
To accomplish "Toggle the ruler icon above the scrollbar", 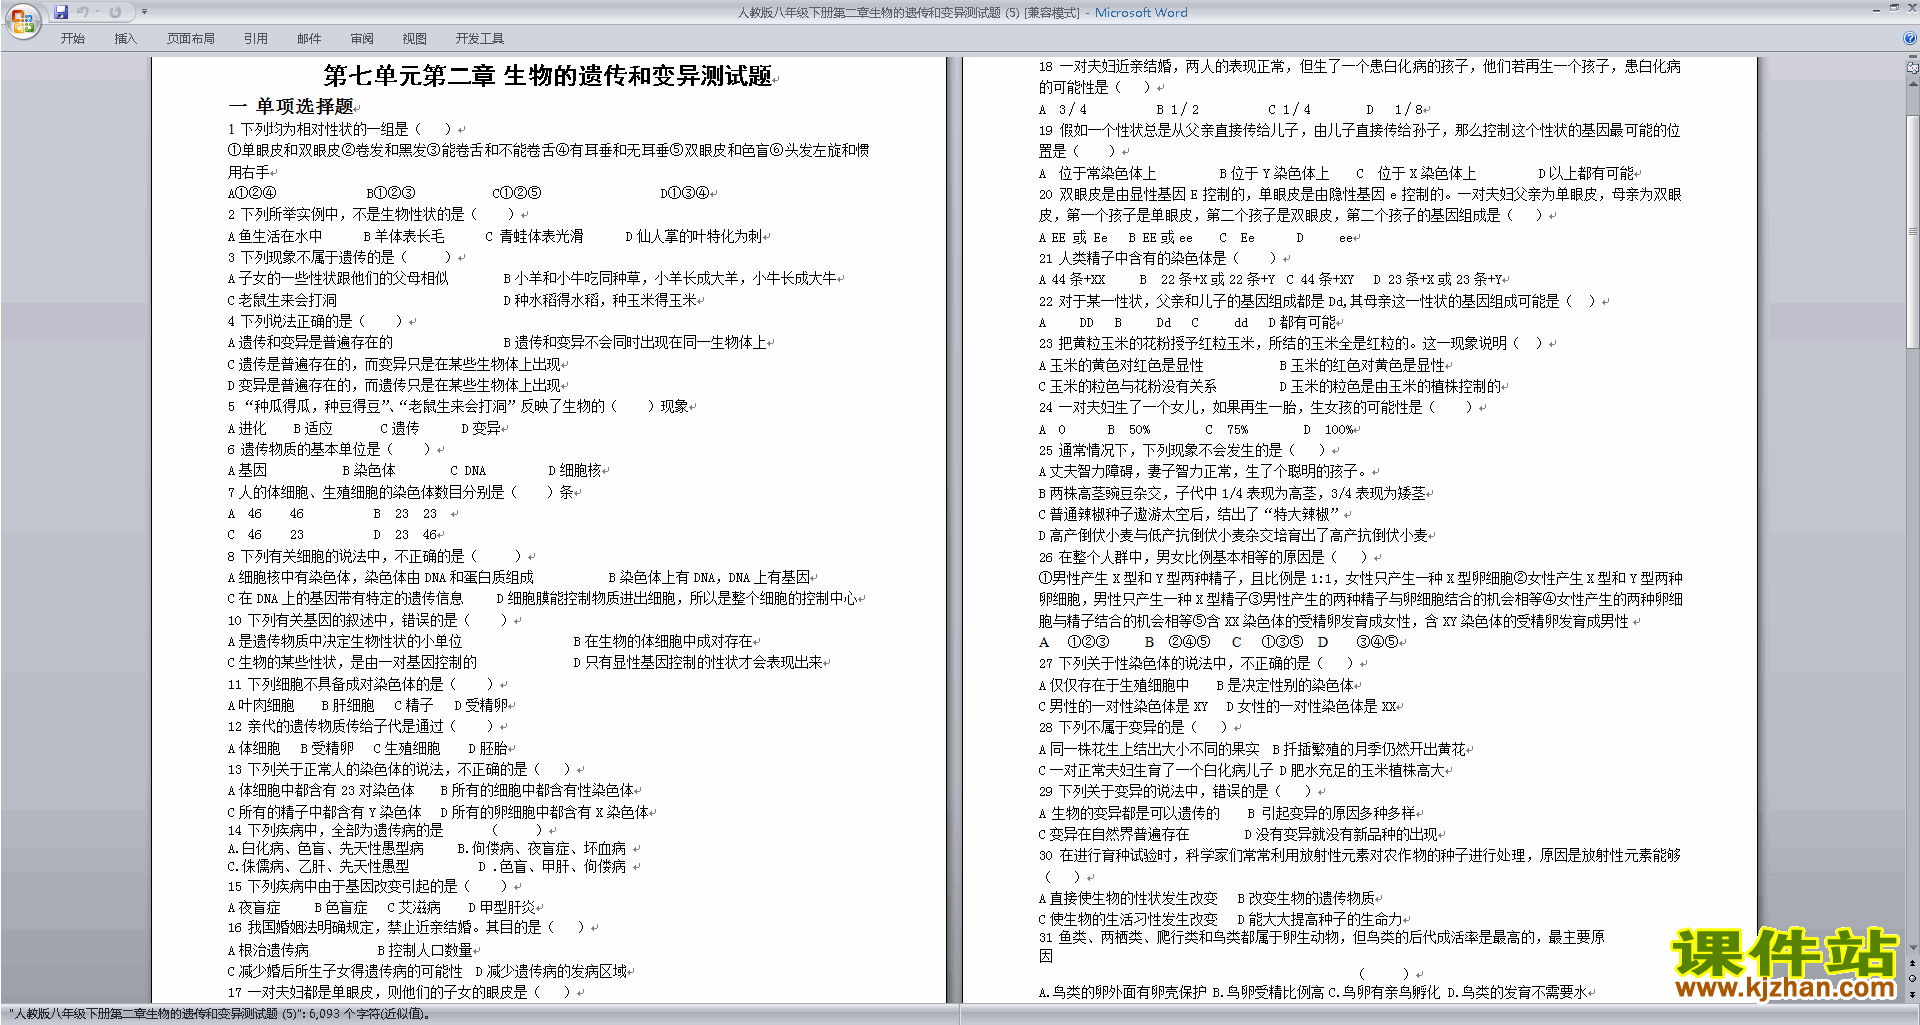I will [x=1913, y=69].
